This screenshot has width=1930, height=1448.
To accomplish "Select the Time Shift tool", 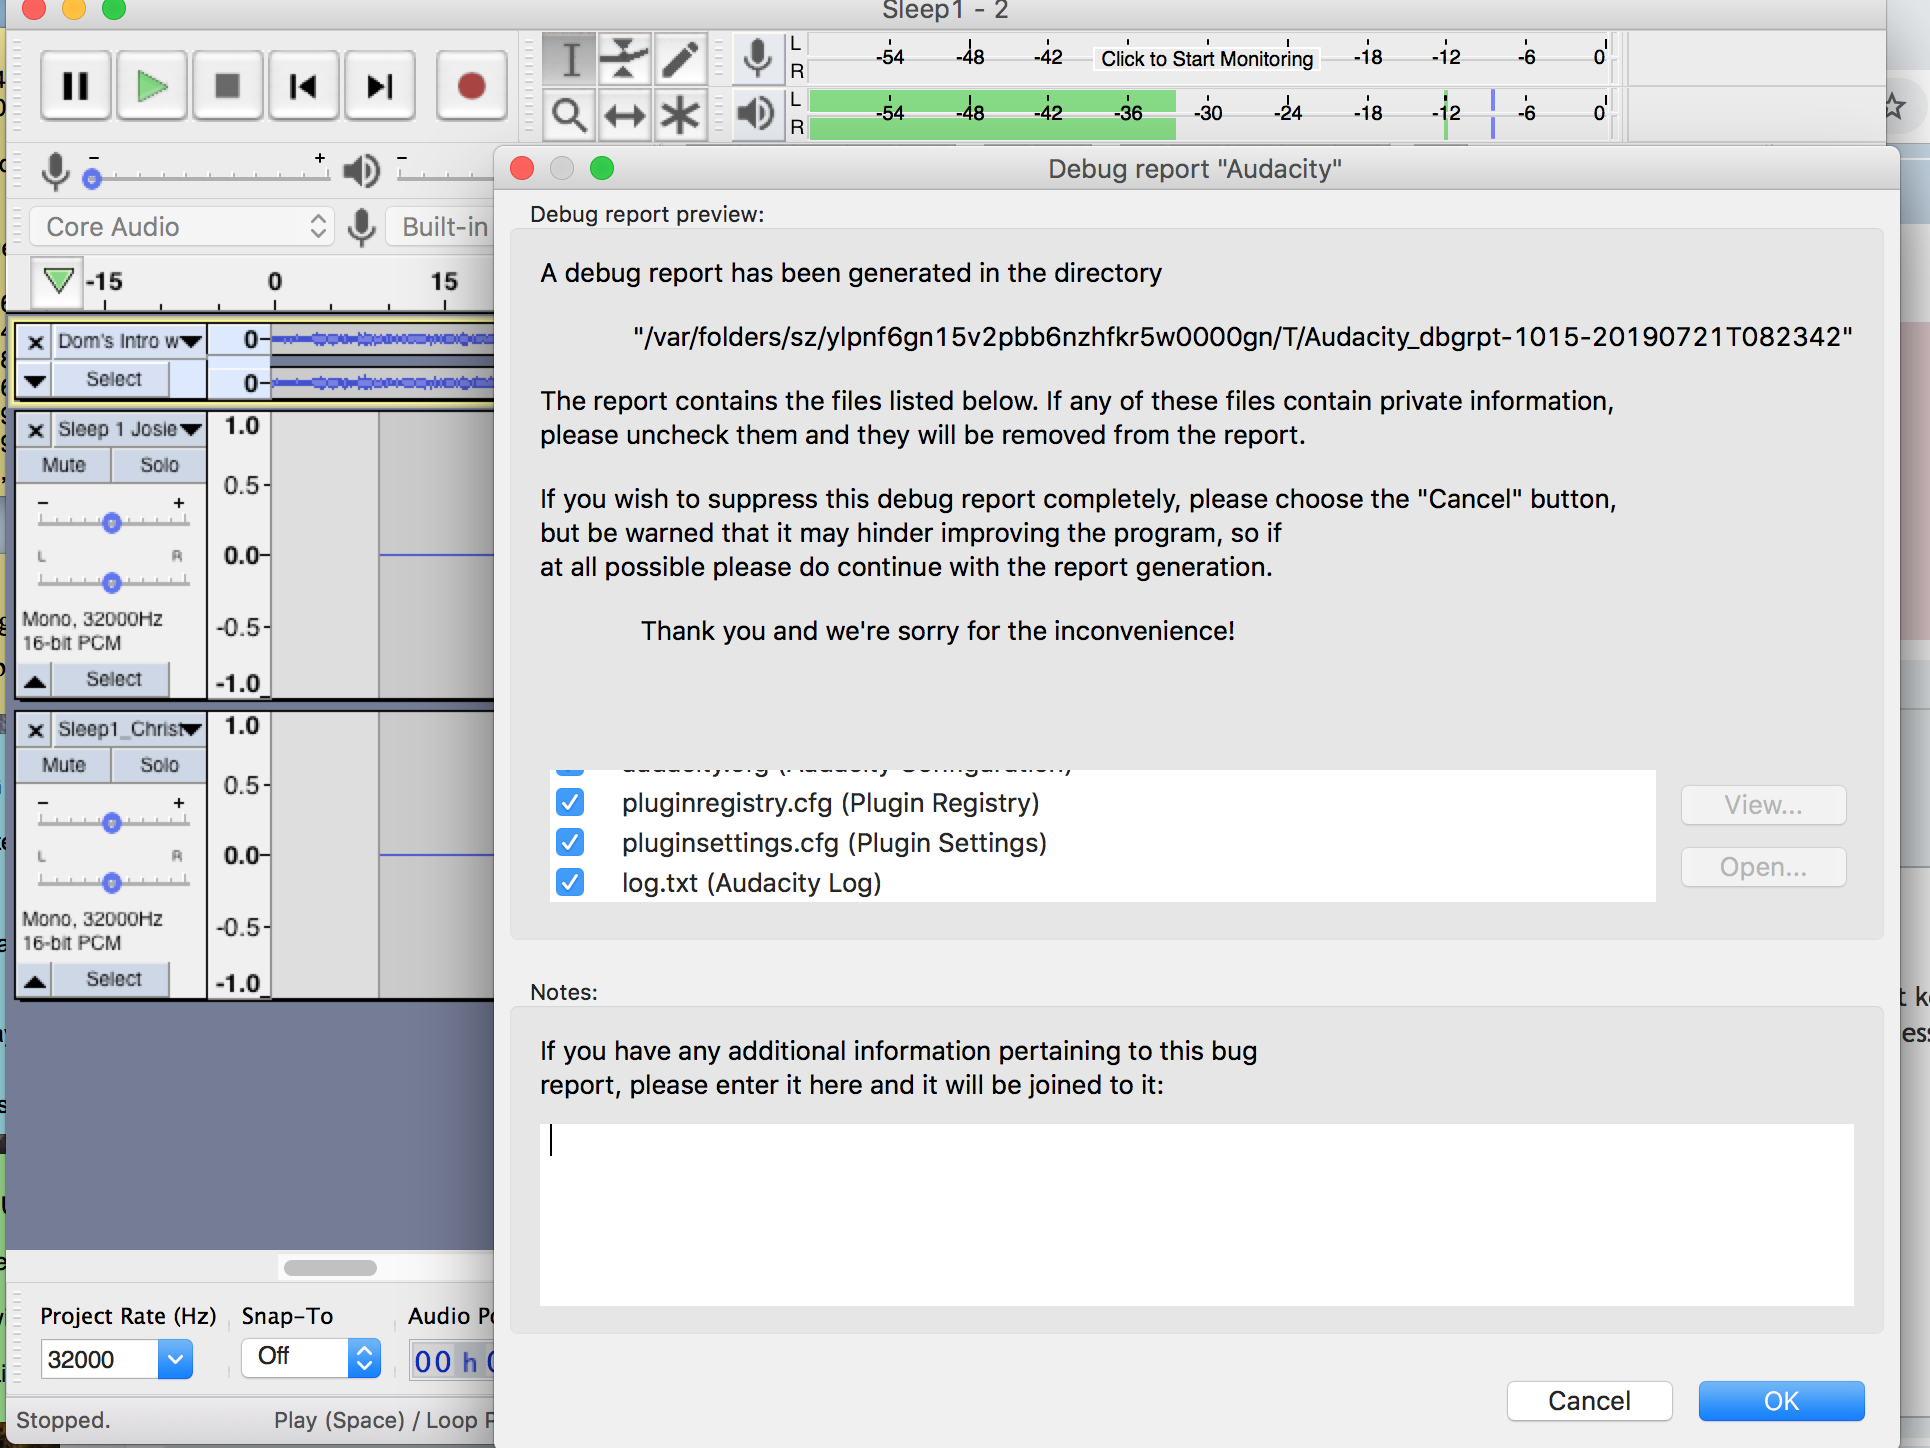I will pos(625,115).
